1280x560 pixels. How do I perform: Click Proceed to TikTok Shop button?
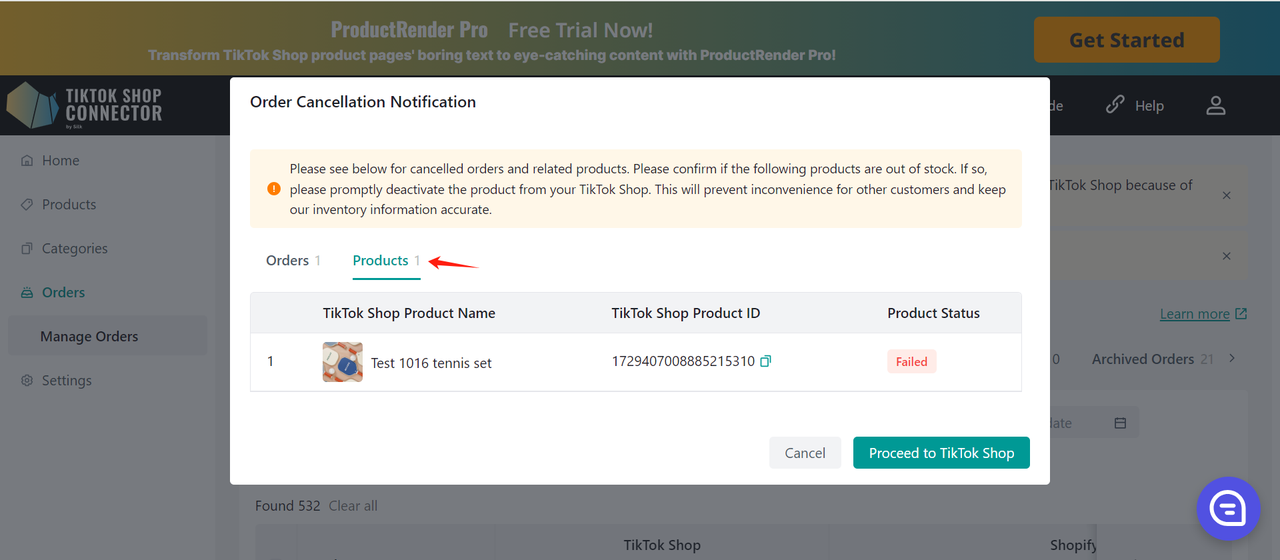941,453
